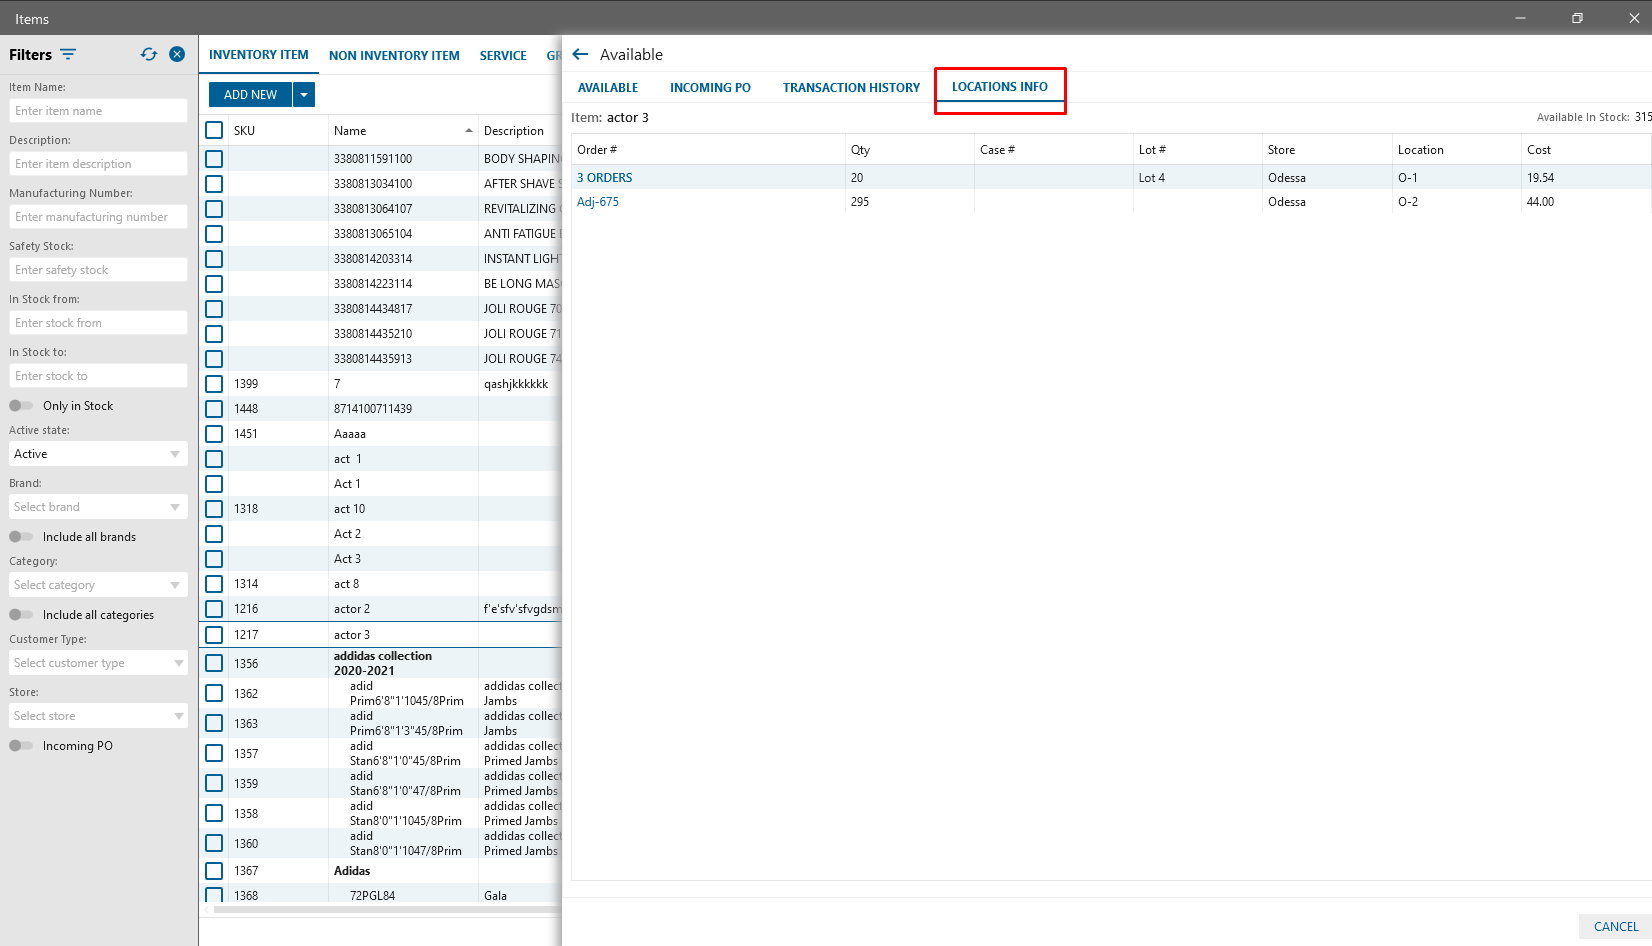The width and height of the screenshot is (1652, 946).
Task: Enable the Include all brands switch
Action: click(x=21, y=537)
